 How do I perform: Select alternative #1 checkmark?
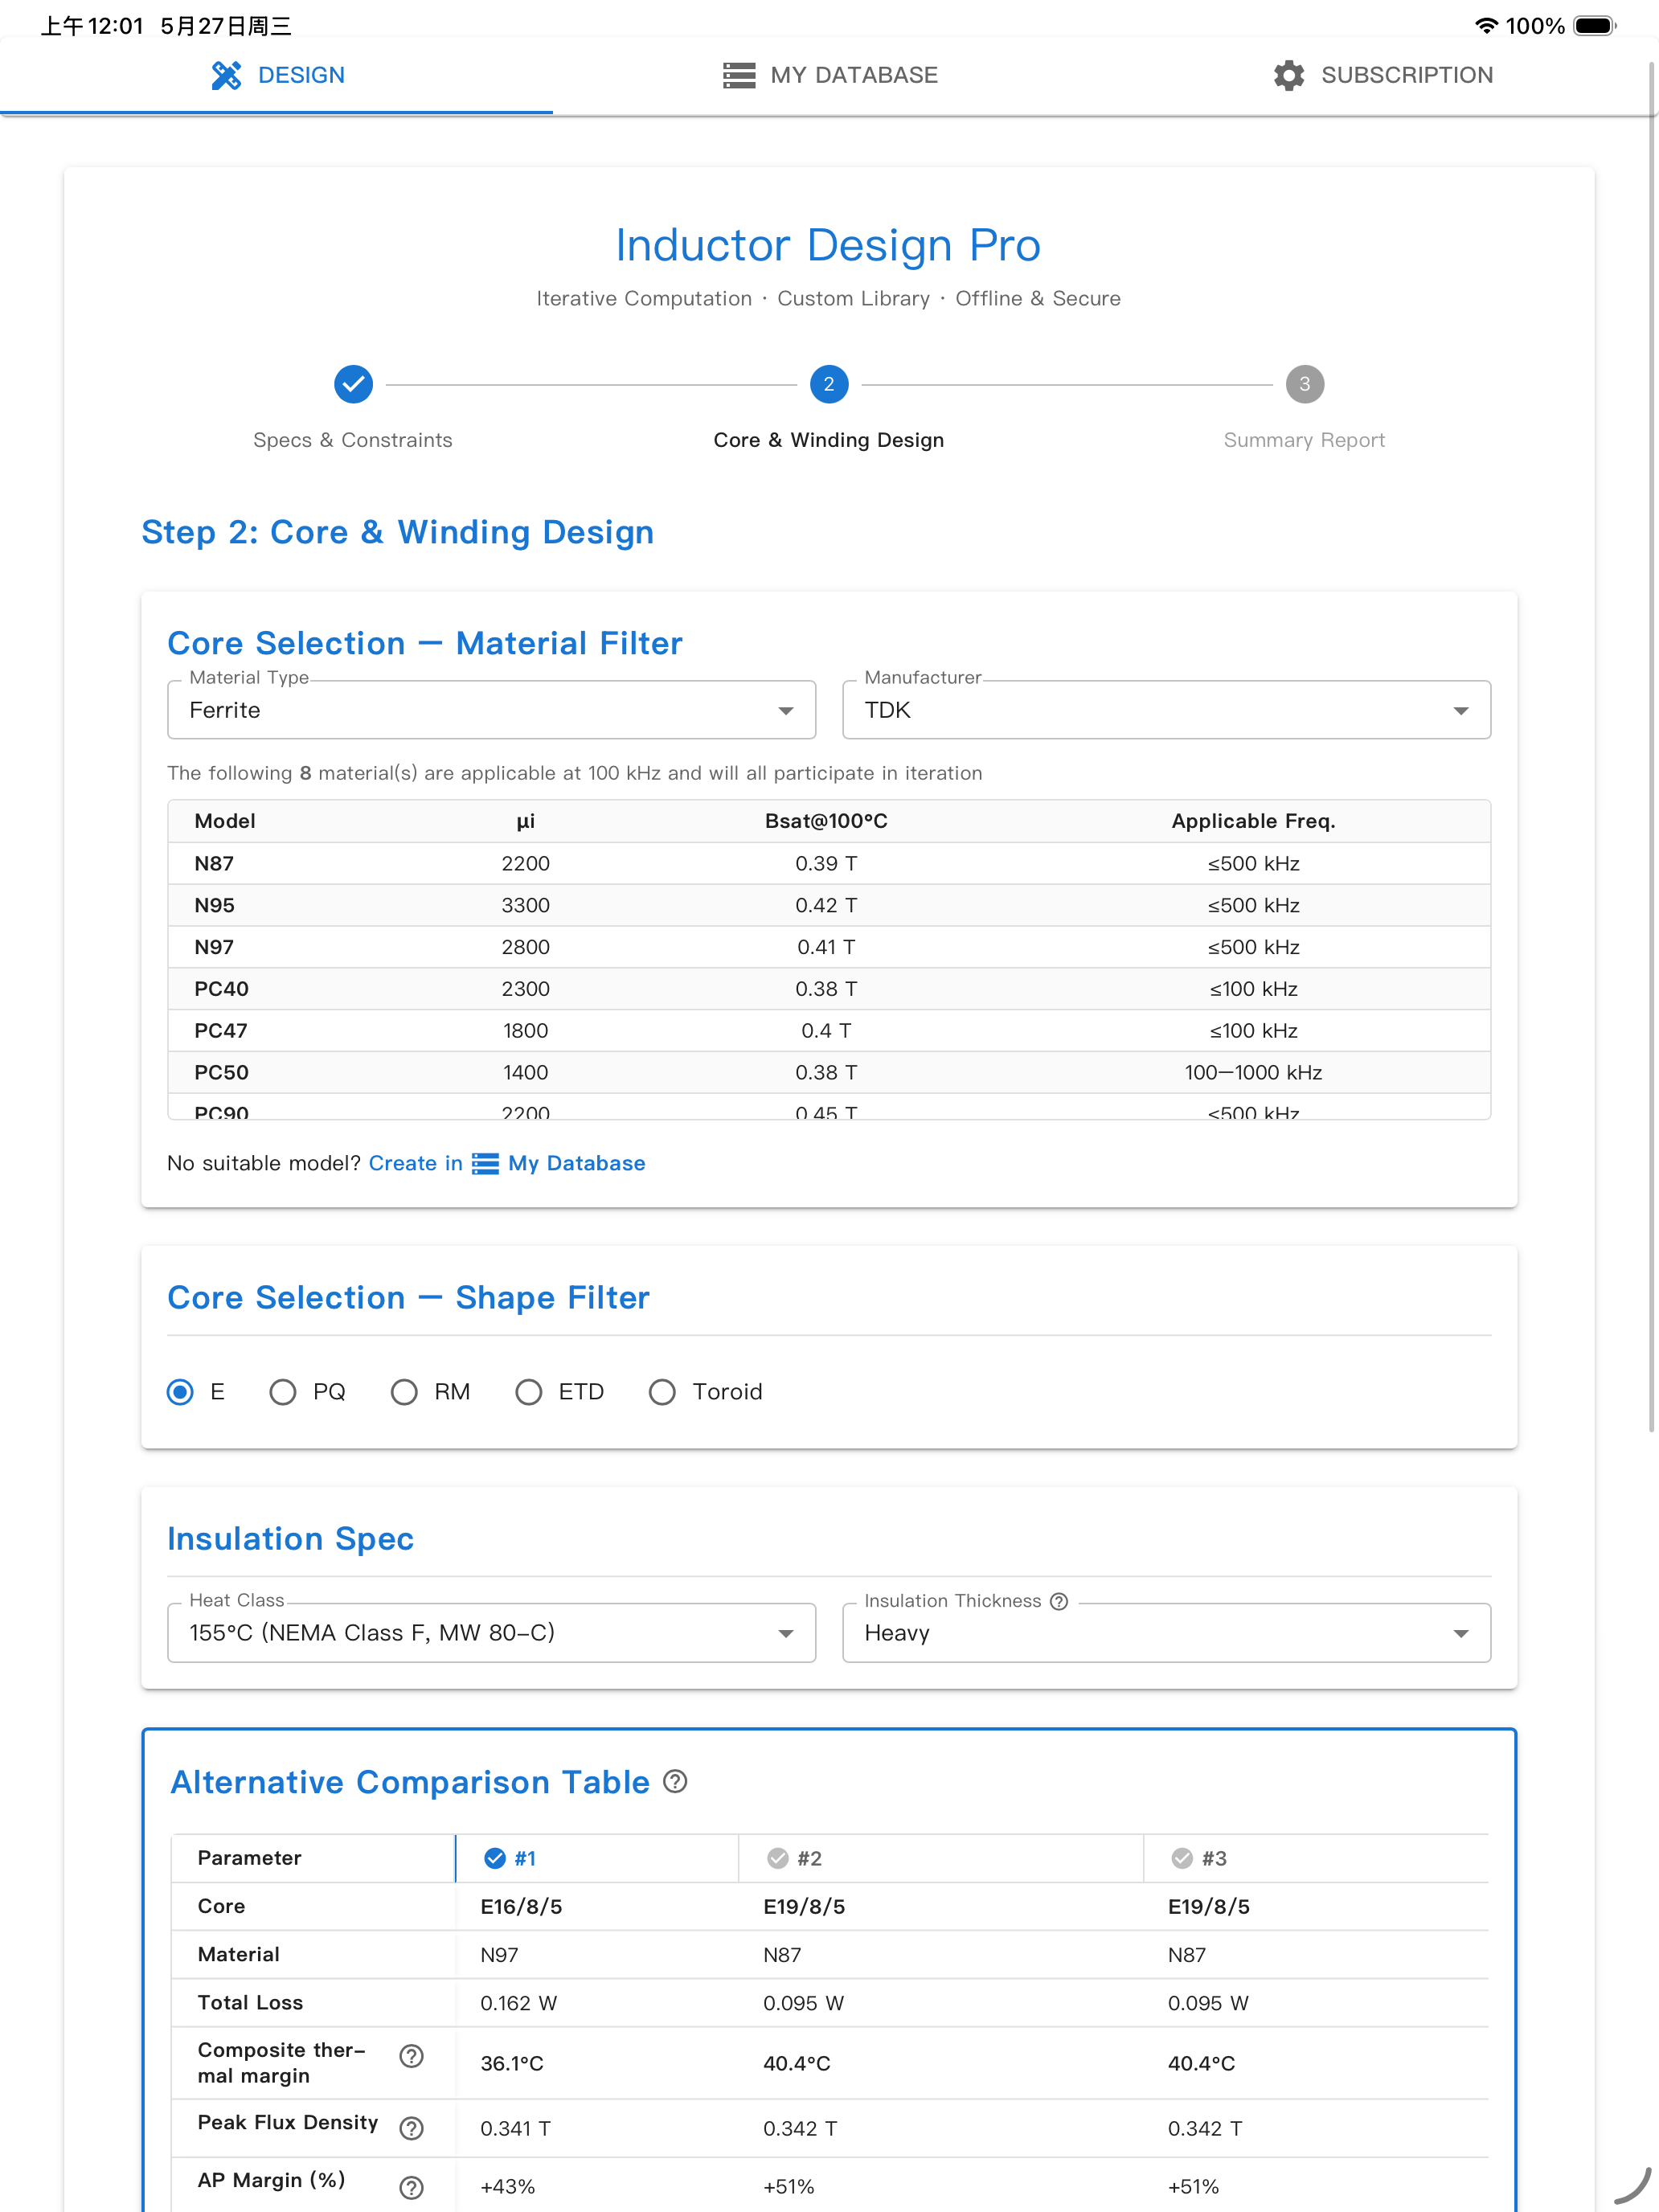[494, 1858]
